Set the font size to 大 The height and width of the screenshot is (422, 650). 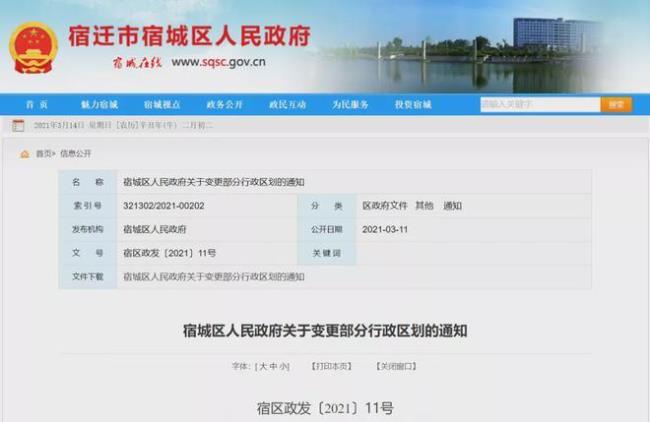263,366
